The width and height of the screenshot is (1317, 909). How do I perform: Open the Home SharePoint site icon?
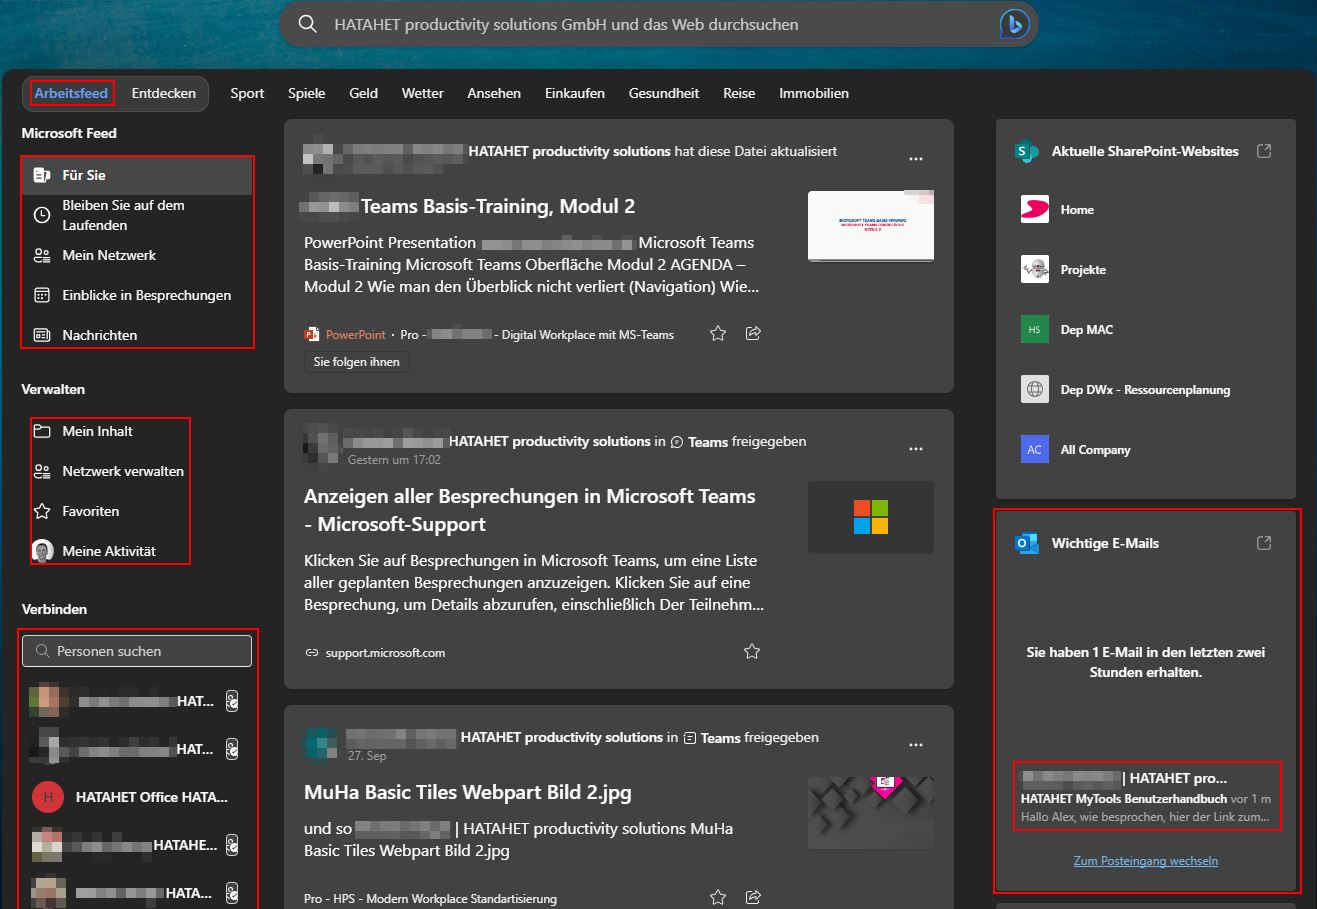(1035, 210)
